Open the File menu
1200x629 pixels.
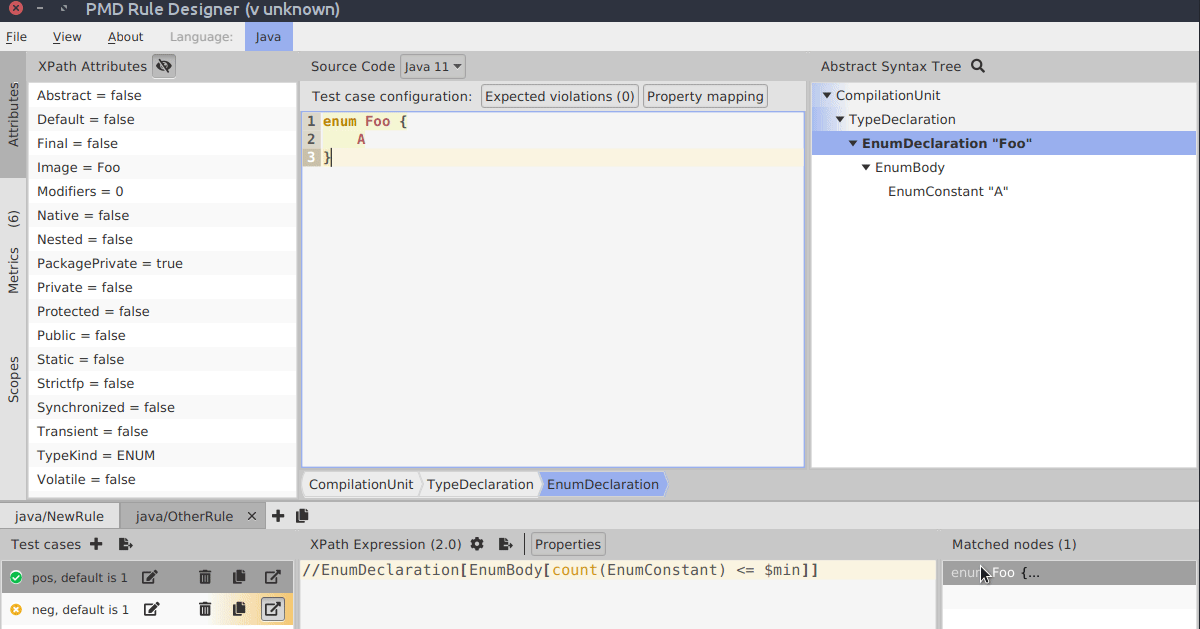[x=16, y=37]
